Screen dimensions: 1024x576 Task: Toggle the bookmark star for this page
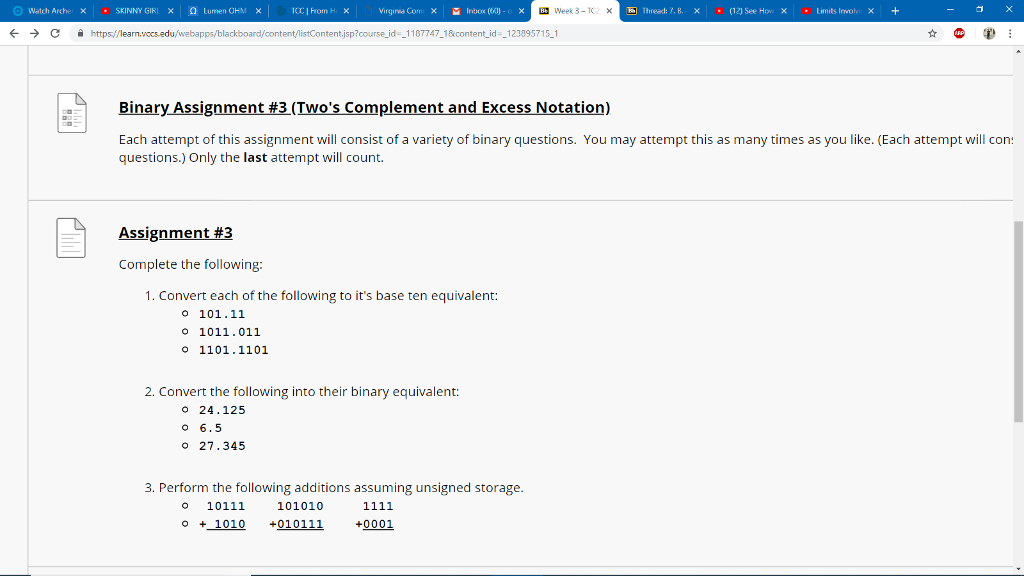(931, 32)
